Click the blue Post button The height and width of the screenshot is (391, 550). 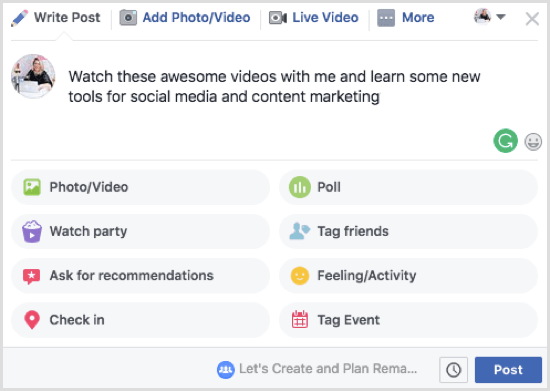(508, 370)
